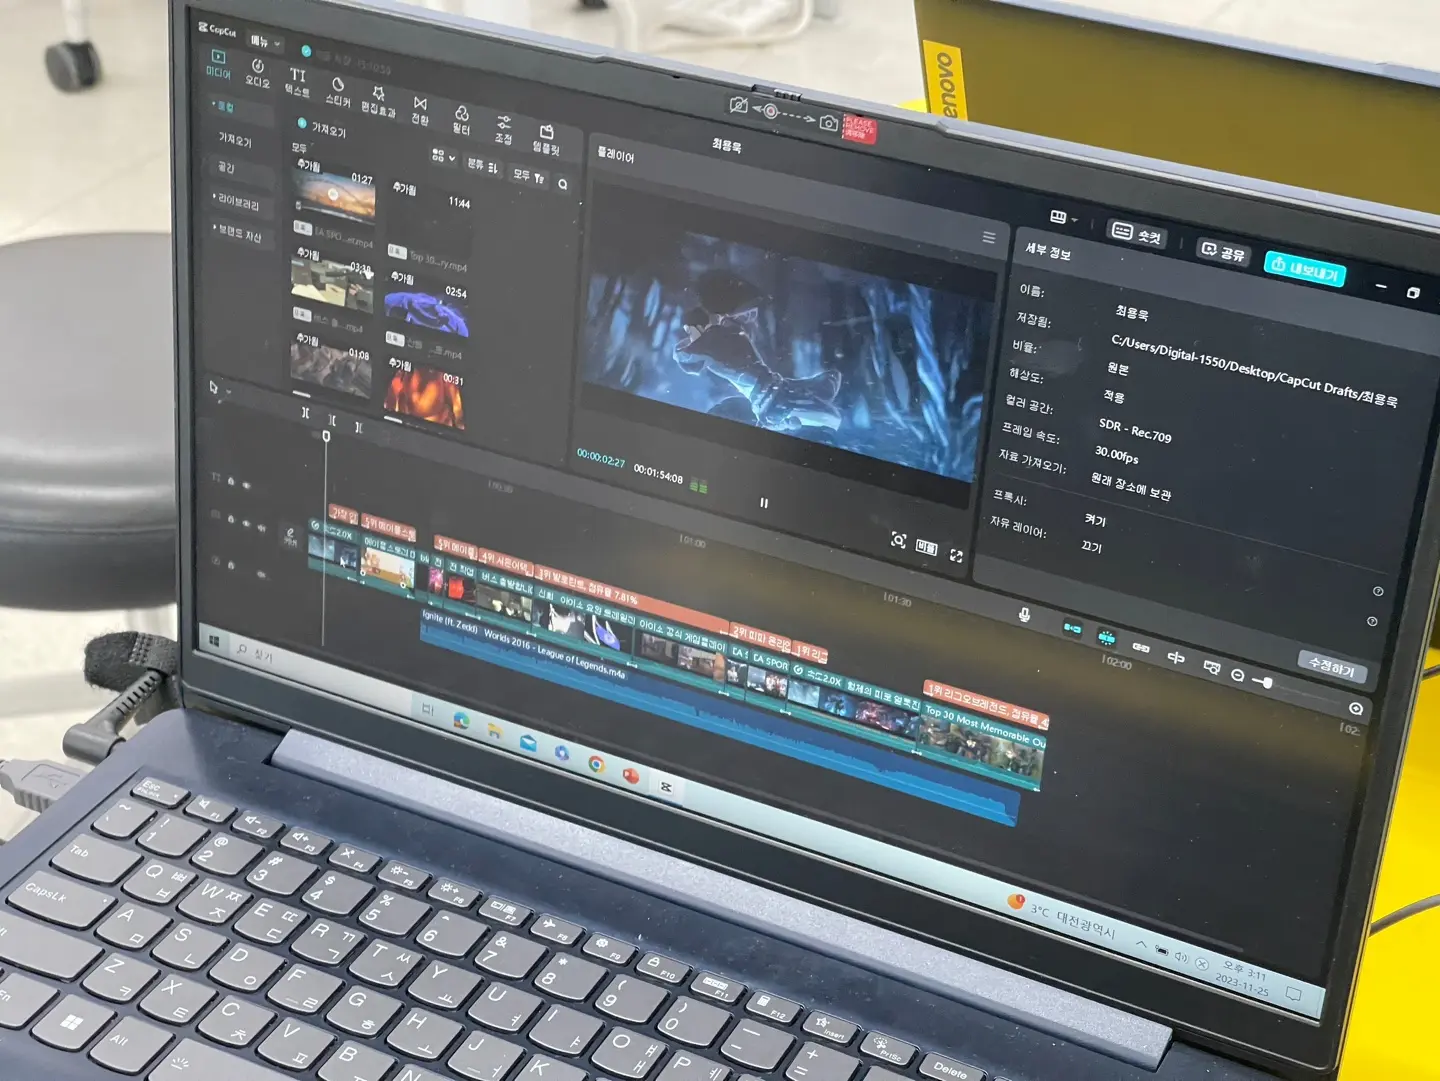Screen dimensions: 1440x1081
Task: Click the timeline zoom slider handle
Action: click(x=1267, y=683)
